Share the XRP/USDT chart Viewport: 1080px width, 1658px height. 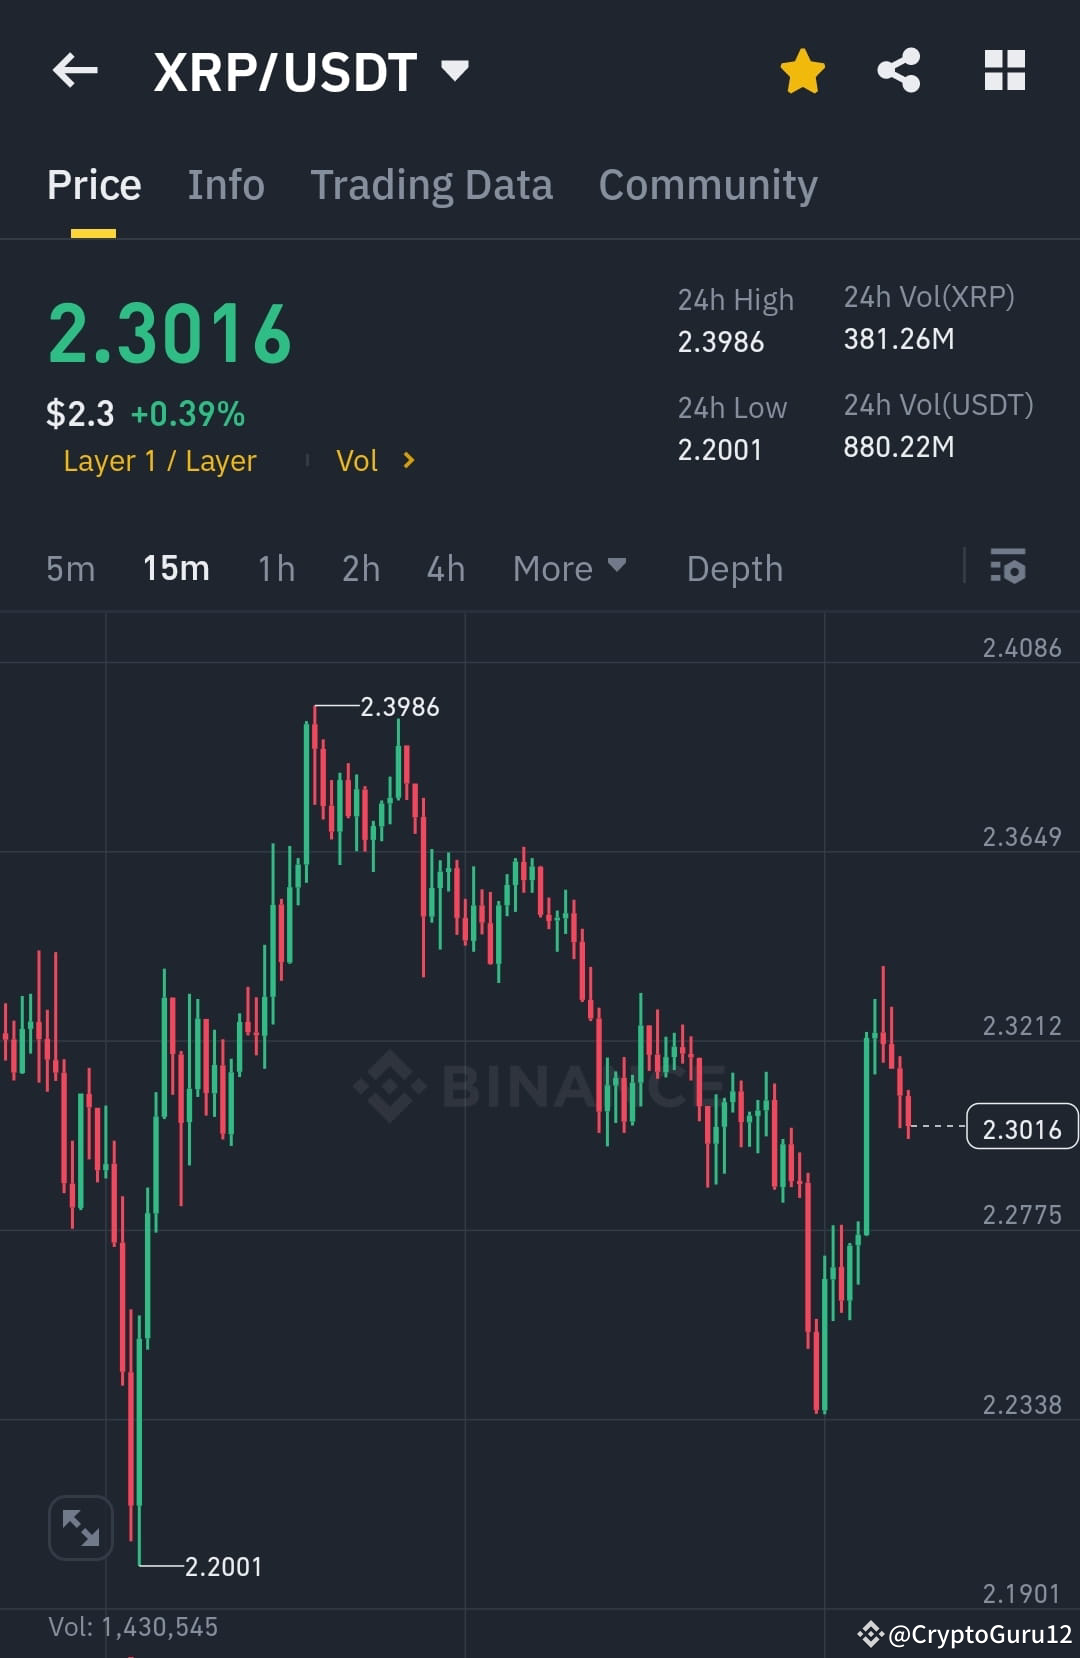(898, 69)
